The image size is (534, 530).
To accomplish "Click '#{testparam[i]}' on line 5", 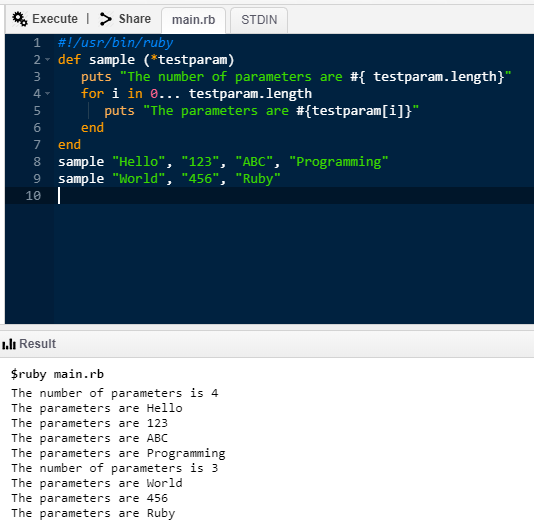I will (x=354, y=111).
